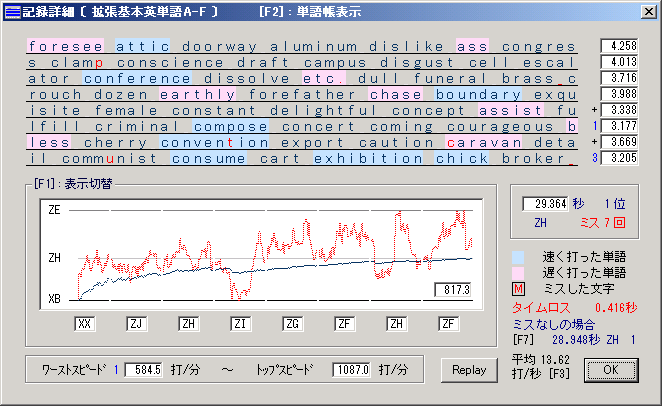
Task: Click the 1位 rank text
Action: coord(615,204)
